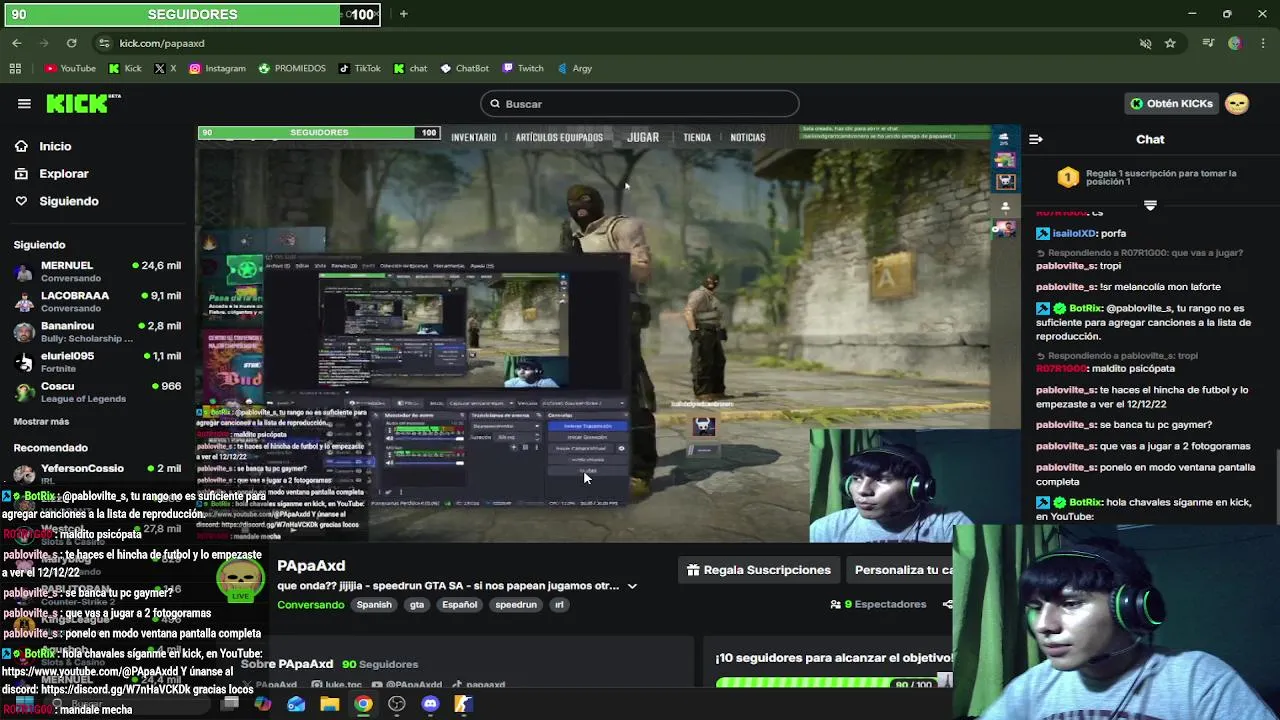Open the Chrome profile avatar
This screenshot has width=1280, height=720.
point(1235,43)
